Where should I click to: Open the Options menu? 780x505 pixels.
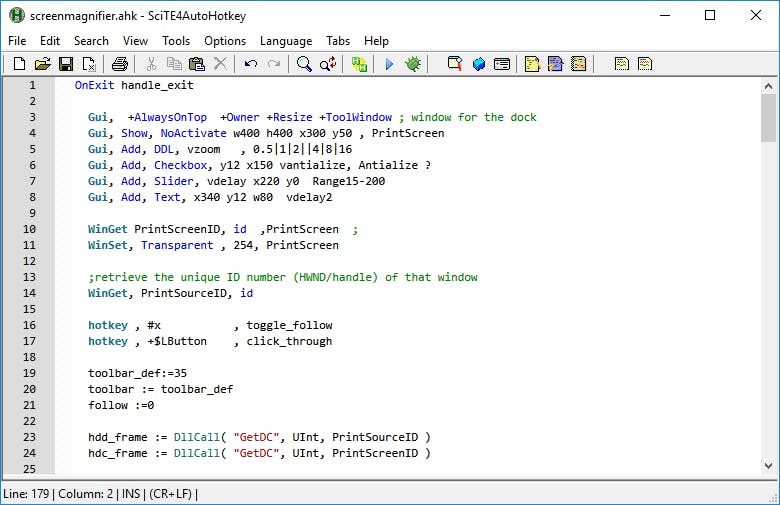[225, 41]
